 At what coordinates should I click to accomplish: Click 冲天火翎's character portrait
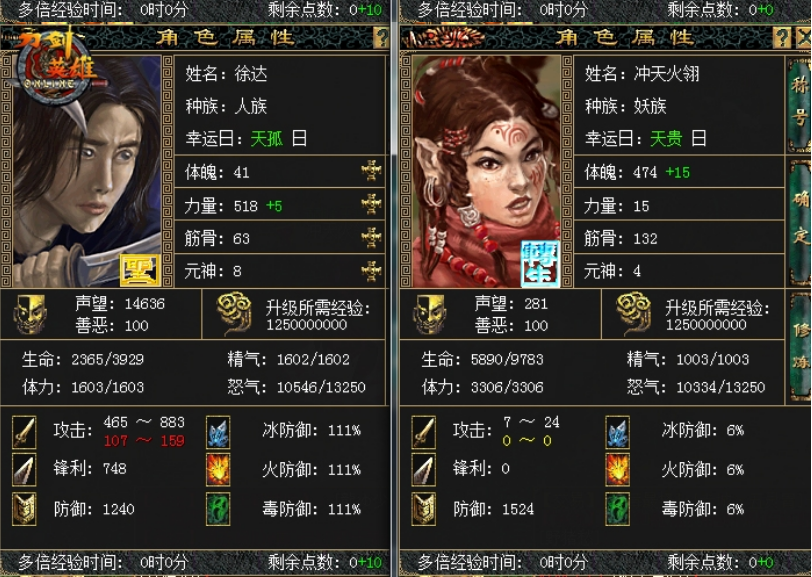[x=486, y=171]
